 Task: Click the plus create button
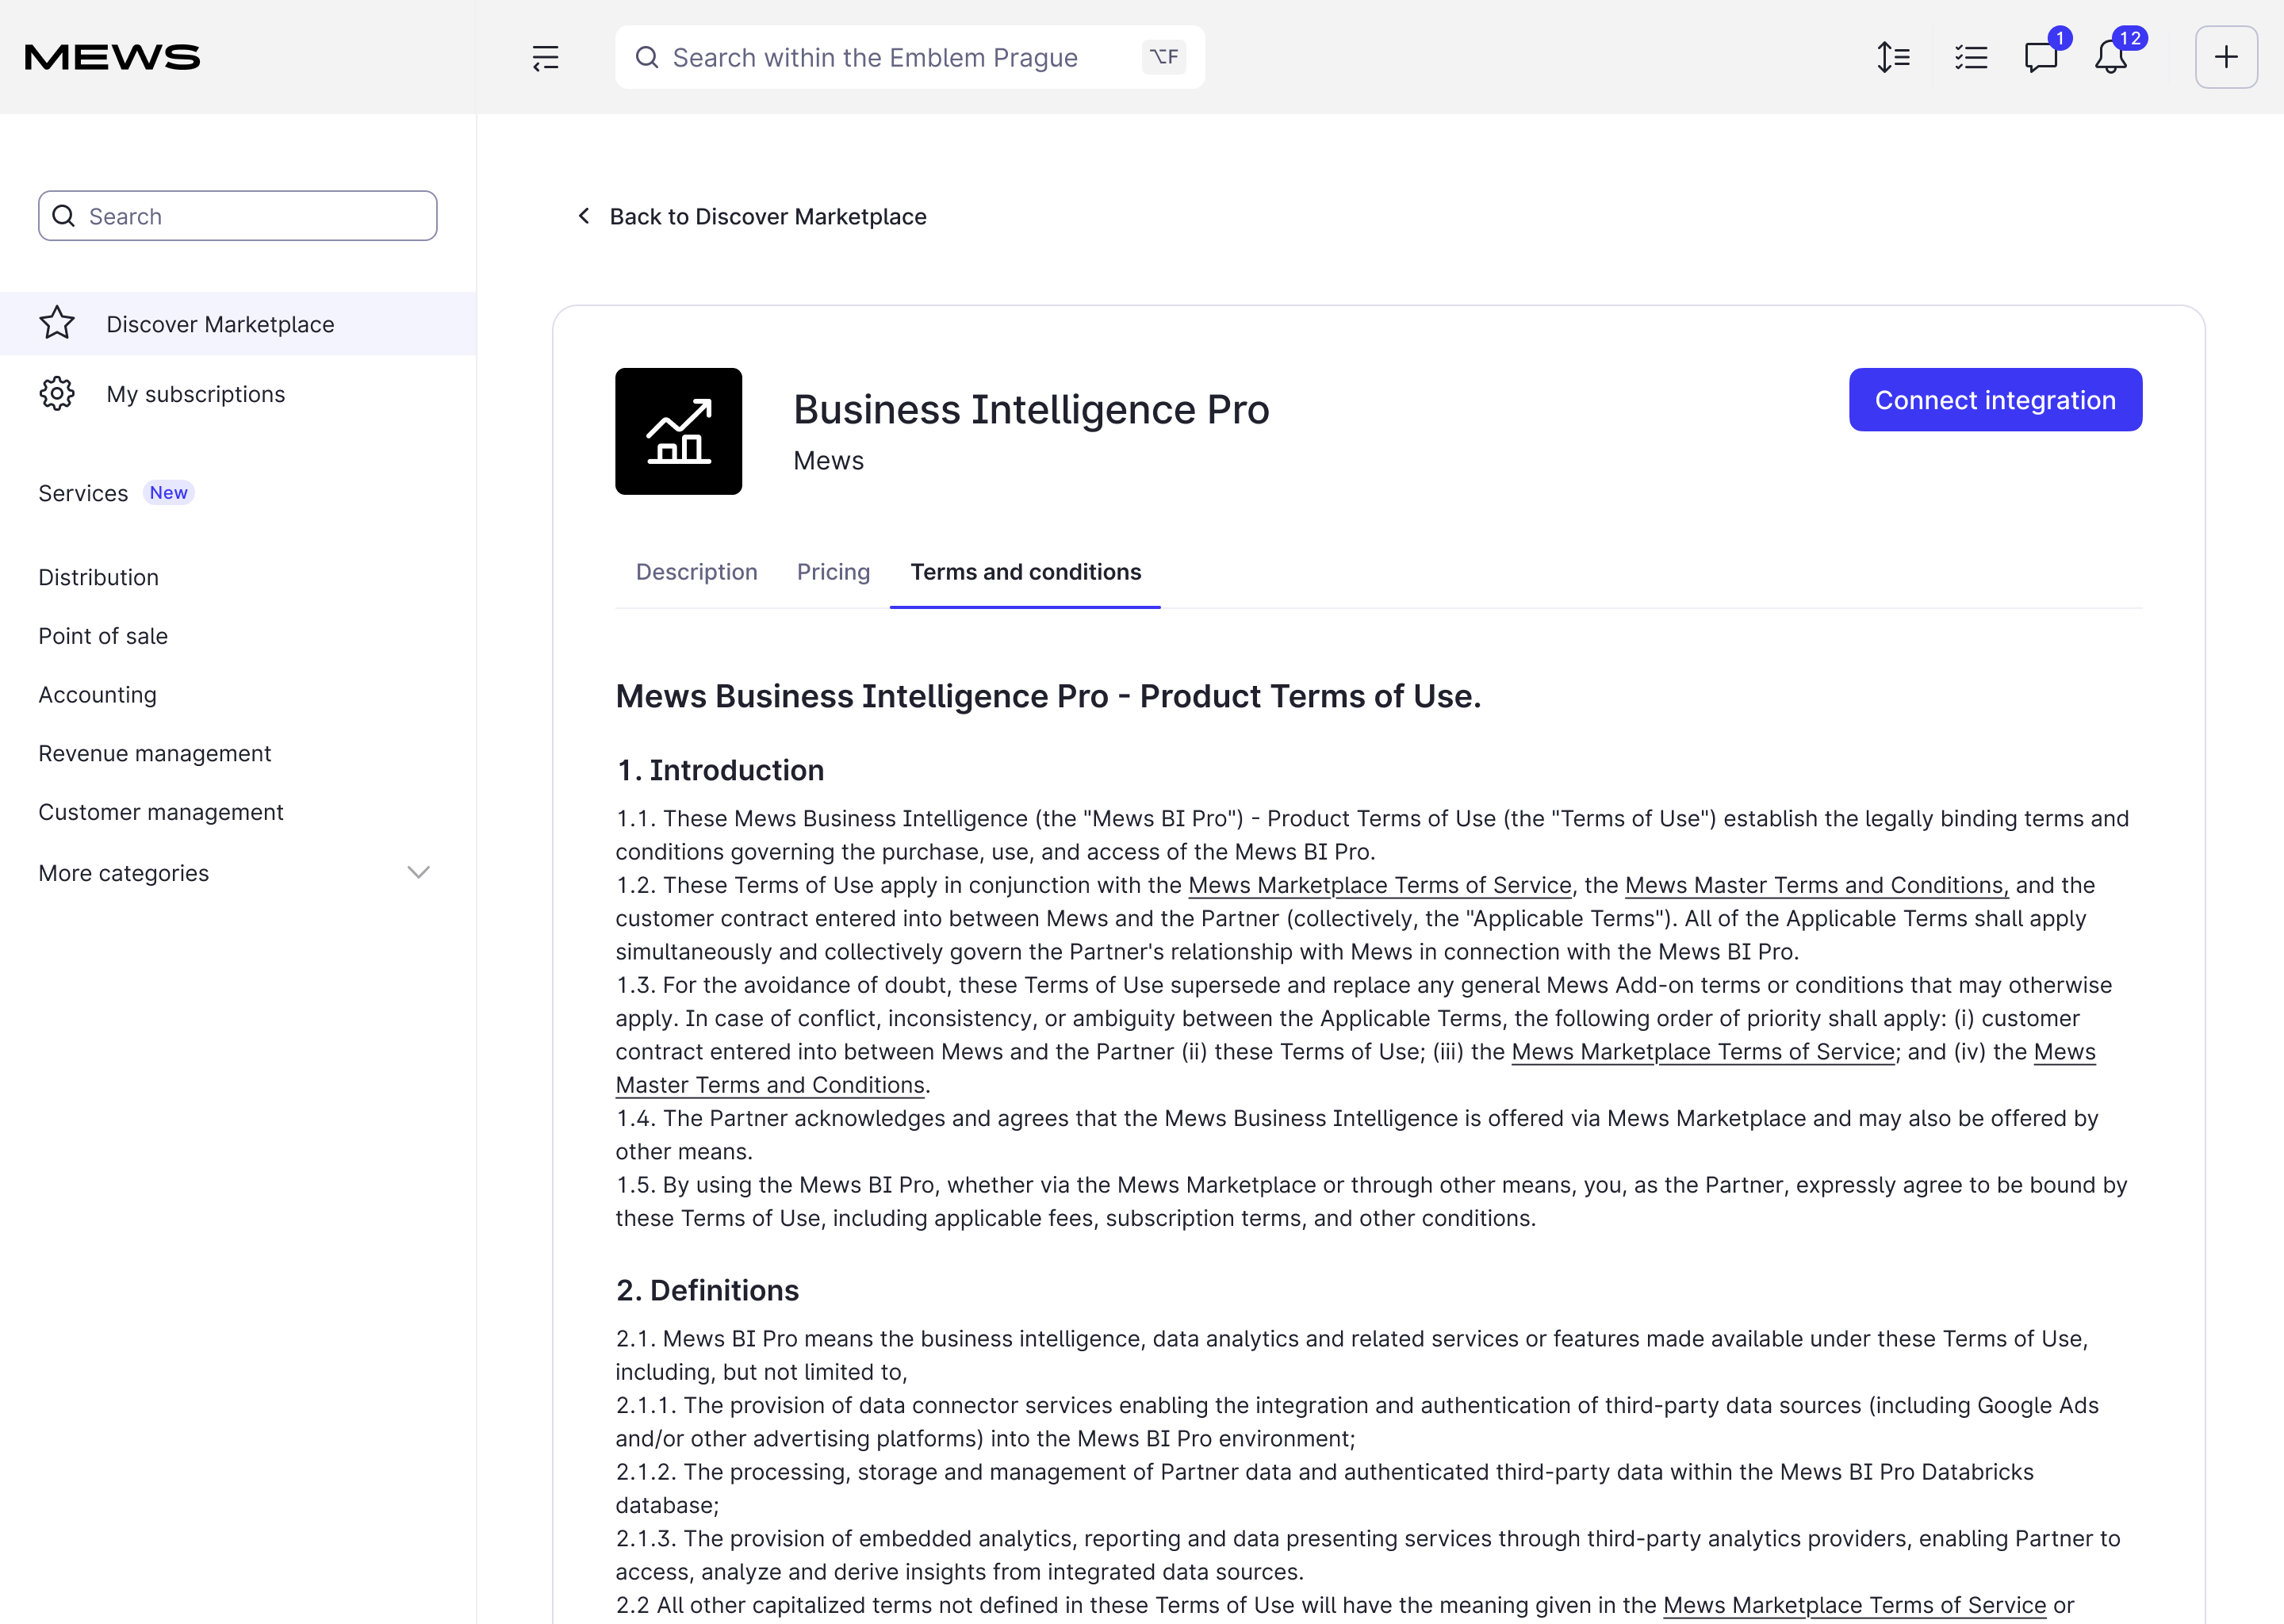point(2226,57)
